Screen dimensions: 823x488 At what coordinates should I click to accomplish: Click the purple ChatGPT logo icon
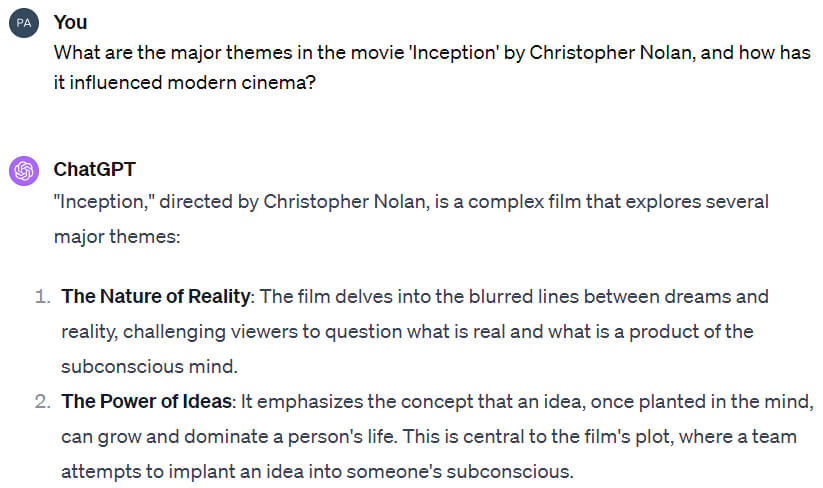click(x=23, y=170)
